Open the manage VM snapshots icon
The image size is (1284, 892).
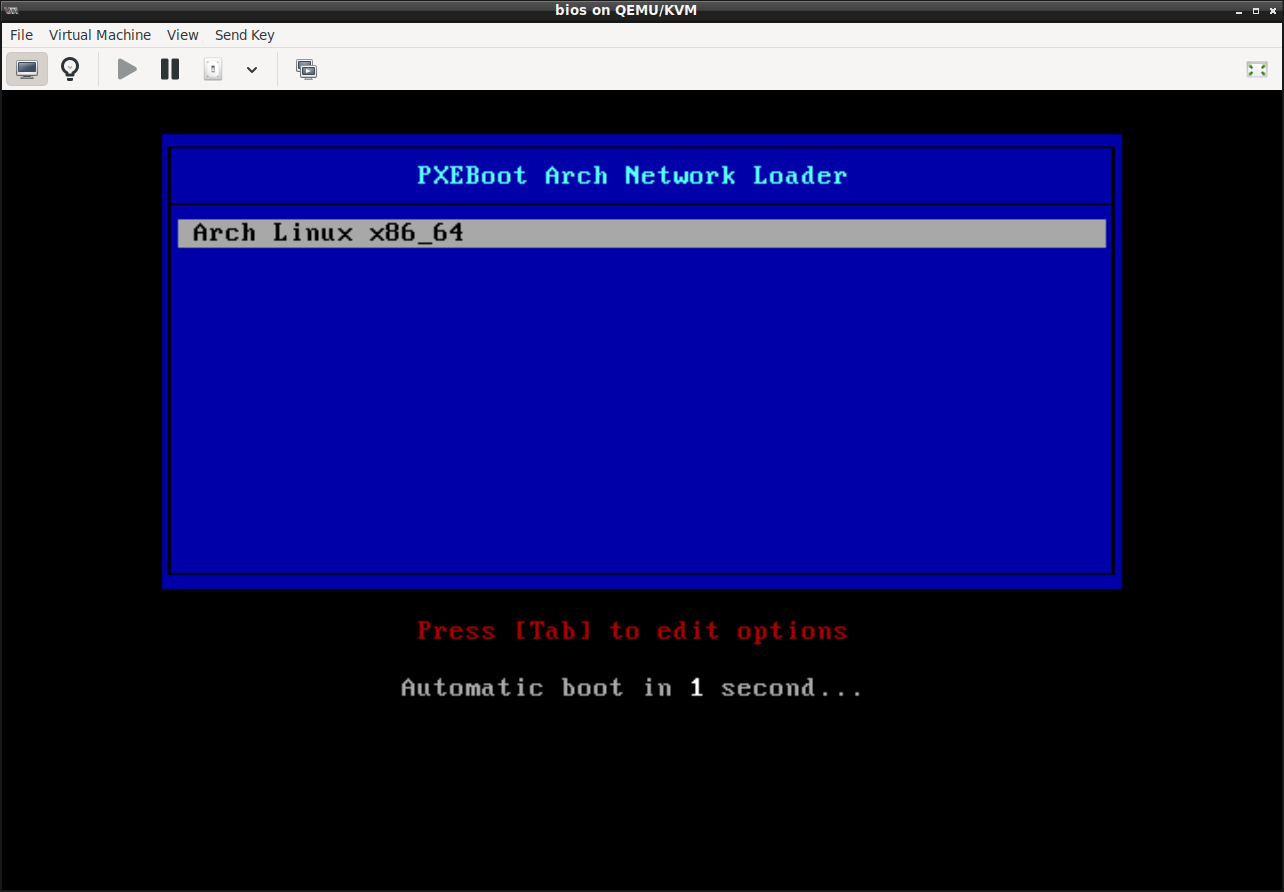(307, 69)
